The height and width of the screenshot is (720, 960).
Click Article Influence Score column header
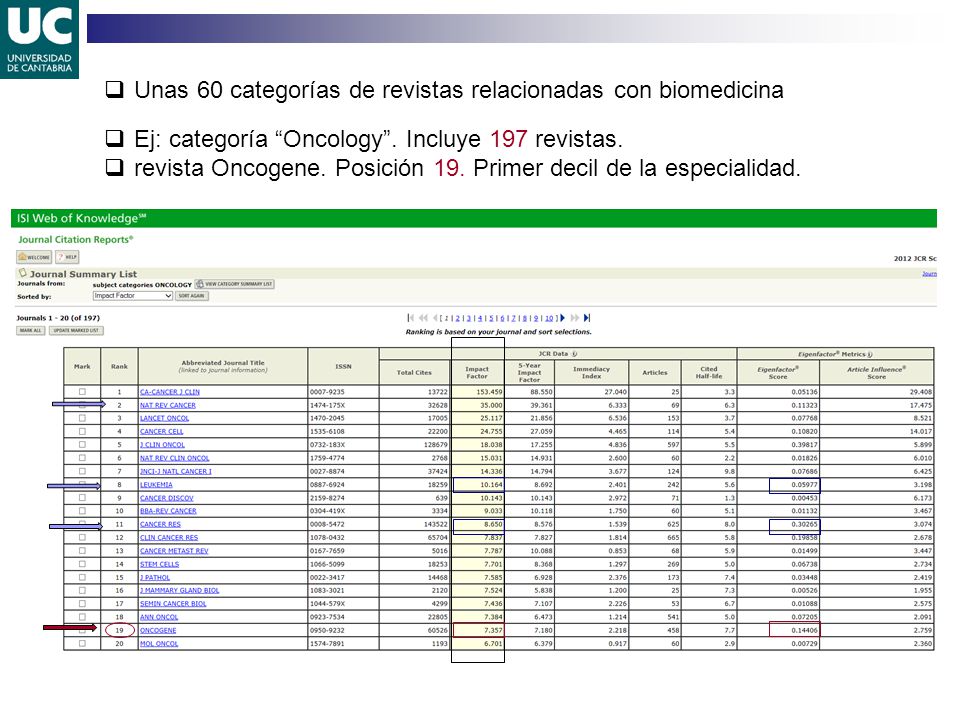point(876,372)
